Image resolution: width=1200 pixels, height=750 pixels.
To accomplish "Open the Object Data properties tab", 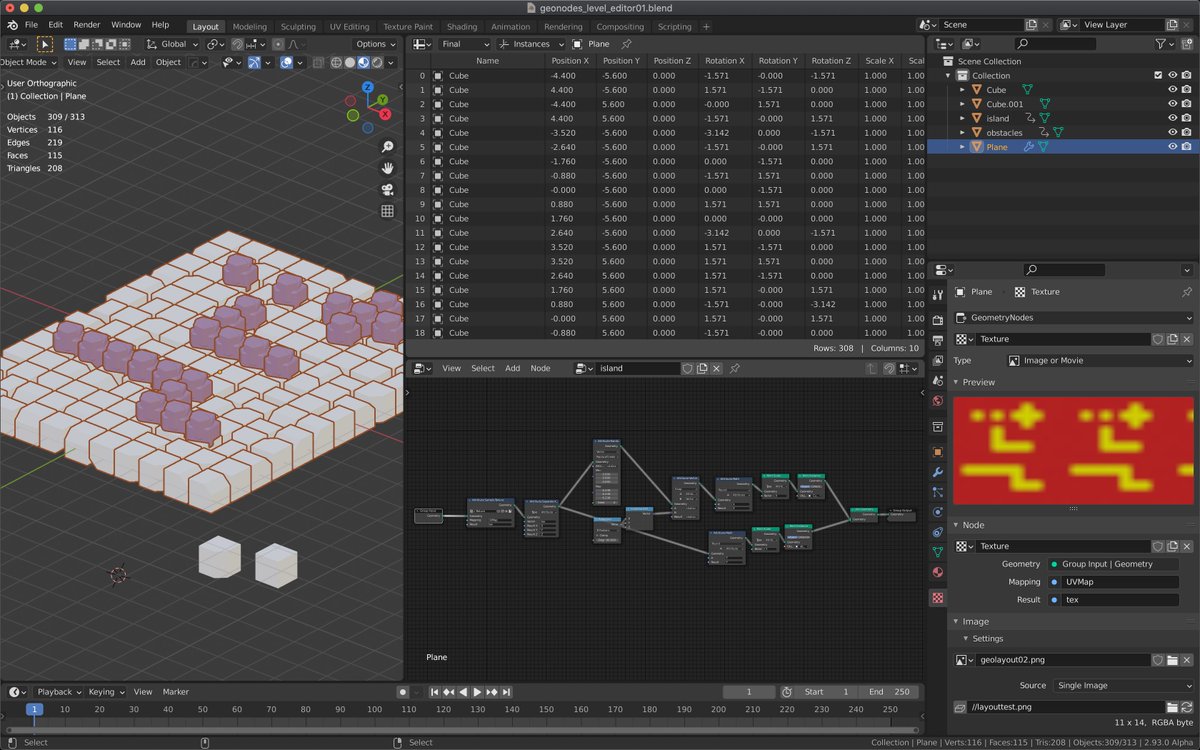I will [937, 552].
